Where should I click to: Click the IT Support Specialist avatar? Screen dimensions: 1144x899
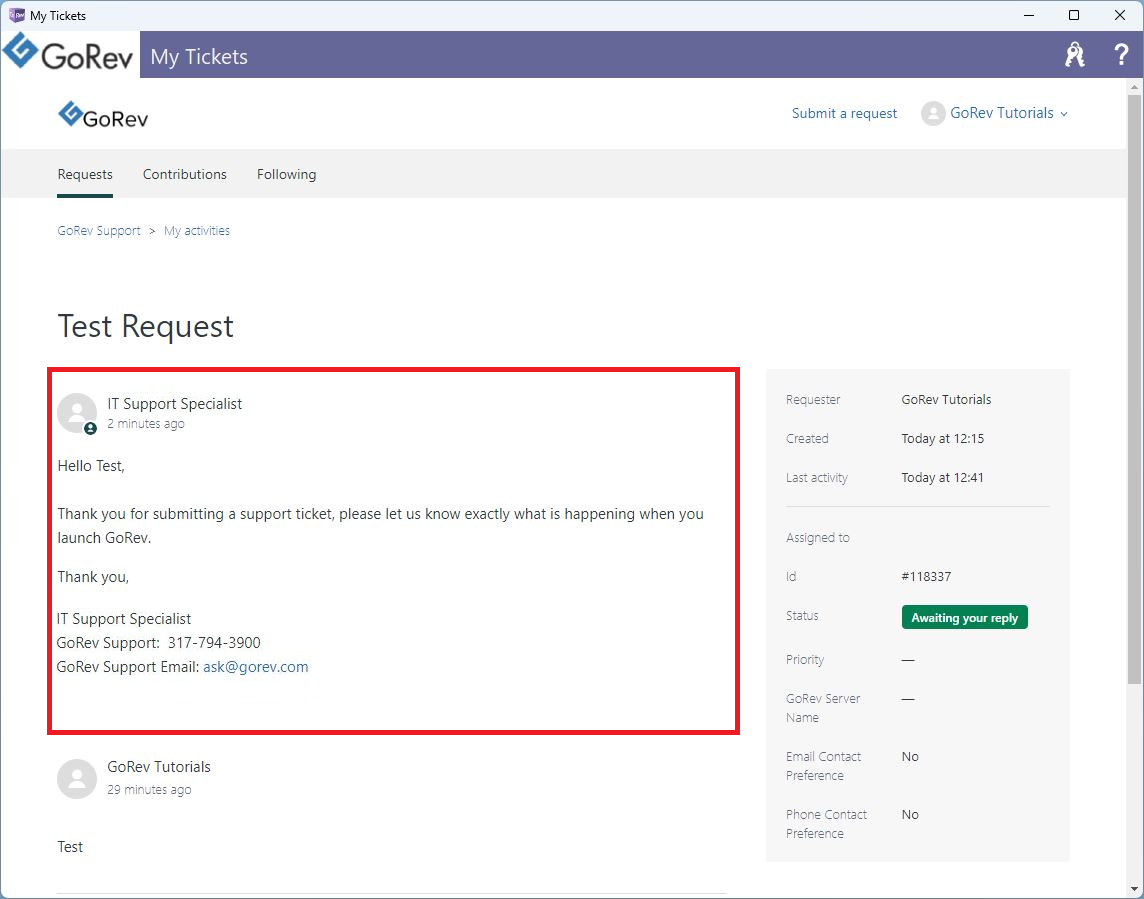[77, 413]
